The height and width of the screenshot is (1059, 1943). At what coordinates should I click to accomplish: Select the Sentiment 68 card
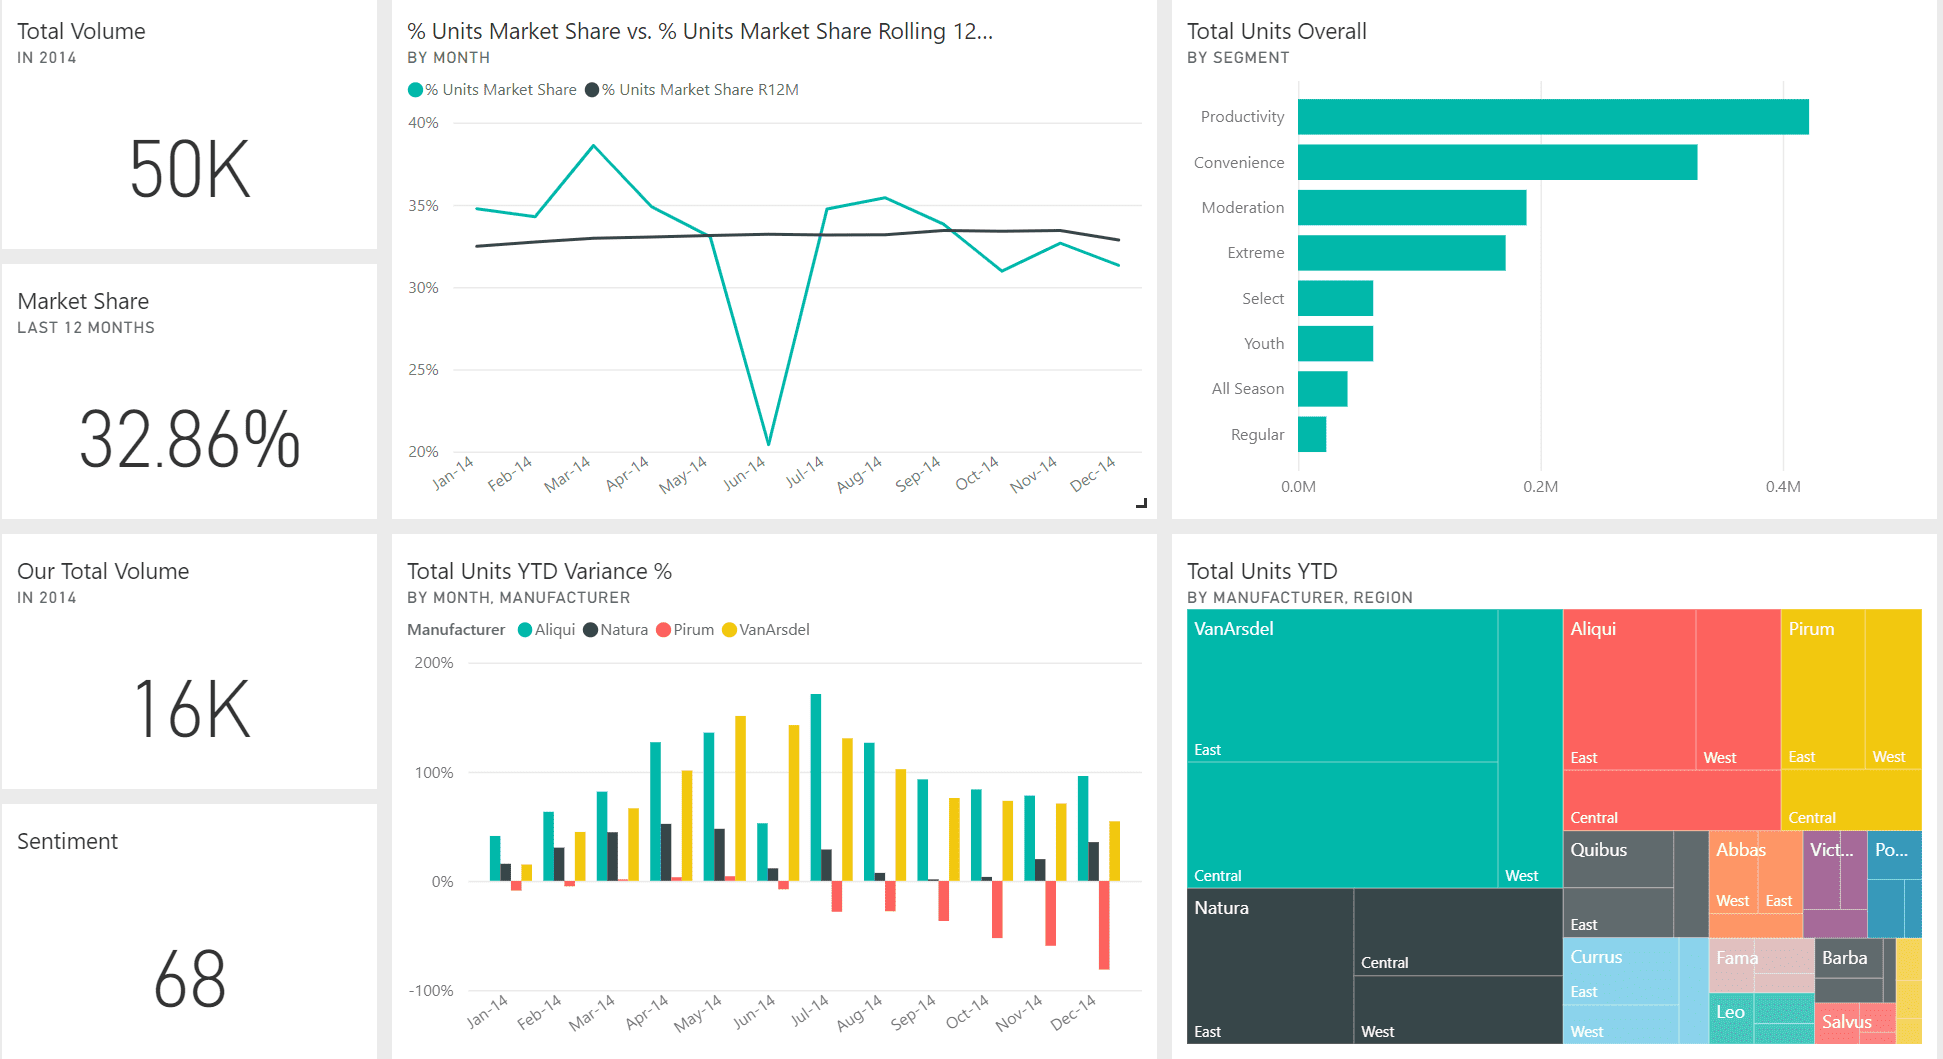coord(189,978)
